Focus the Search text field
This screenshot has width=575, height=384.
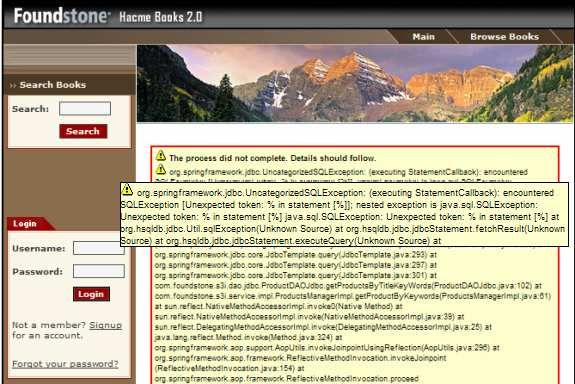[85, 109]
